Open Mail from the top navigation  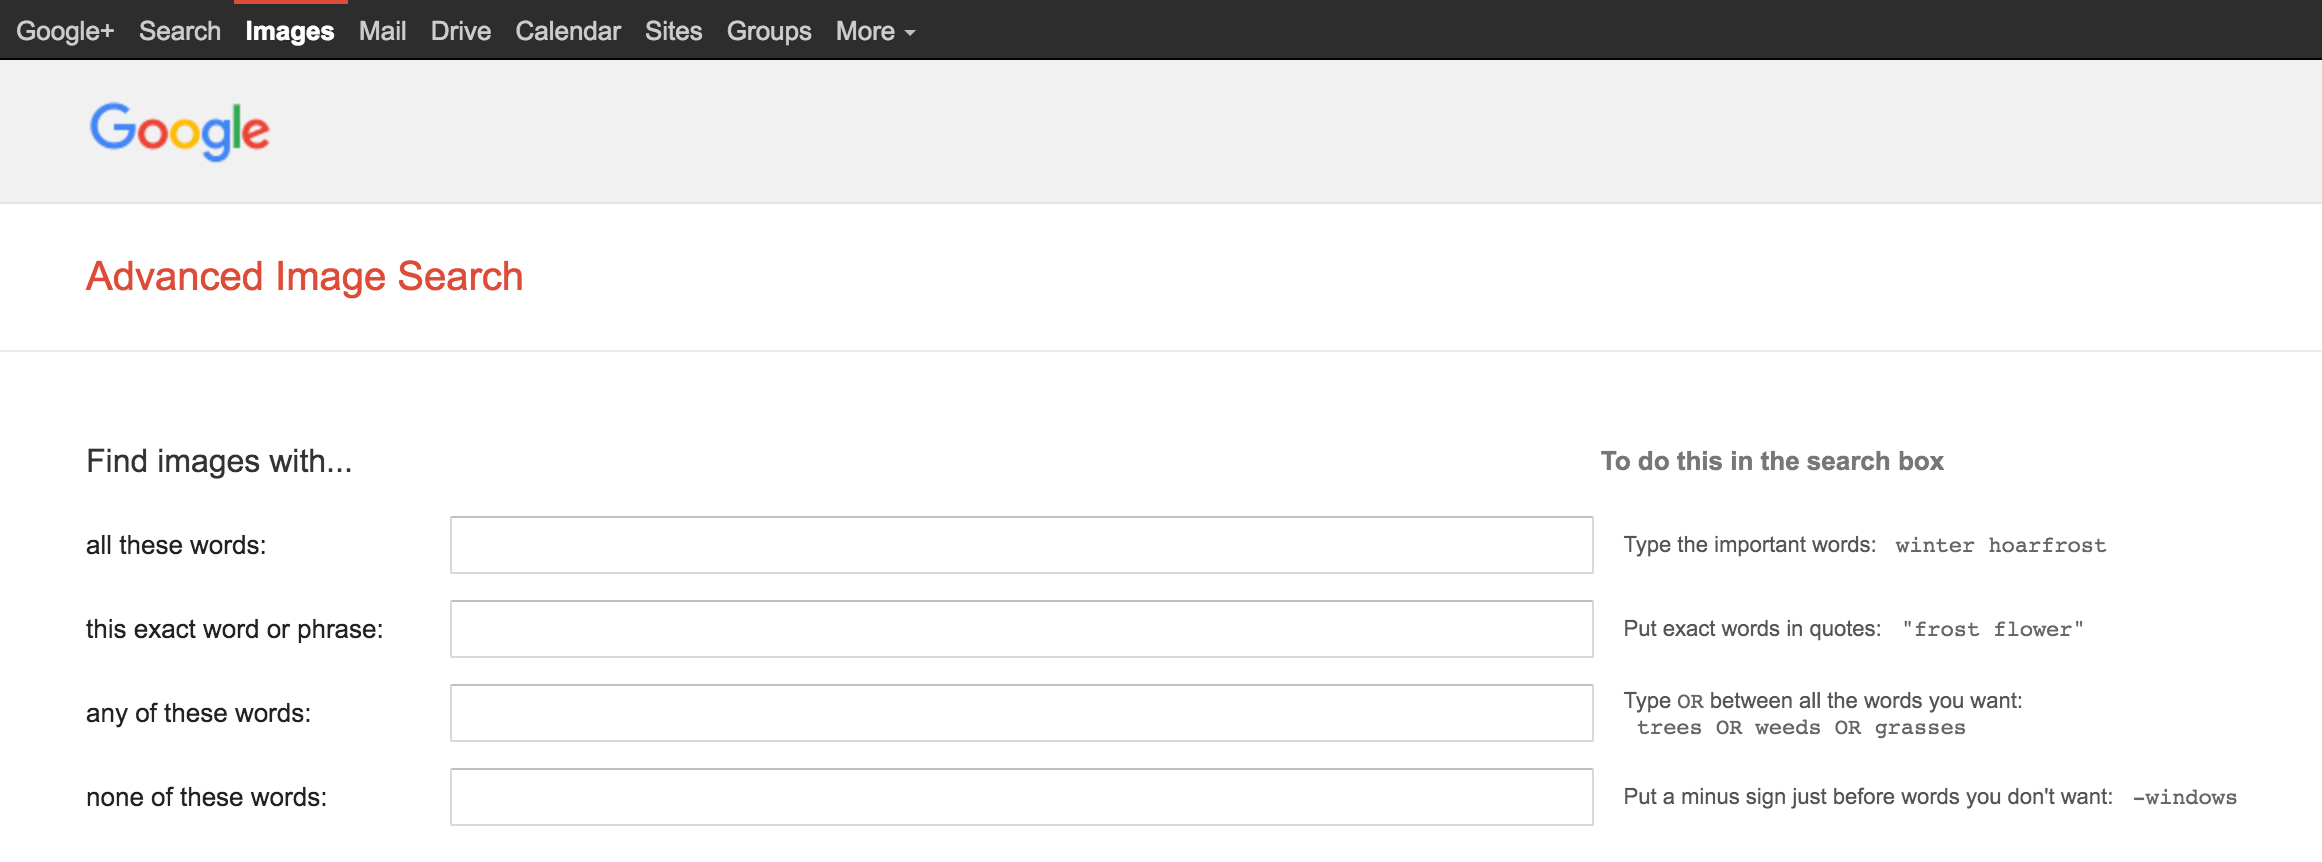tap(382, 31)
